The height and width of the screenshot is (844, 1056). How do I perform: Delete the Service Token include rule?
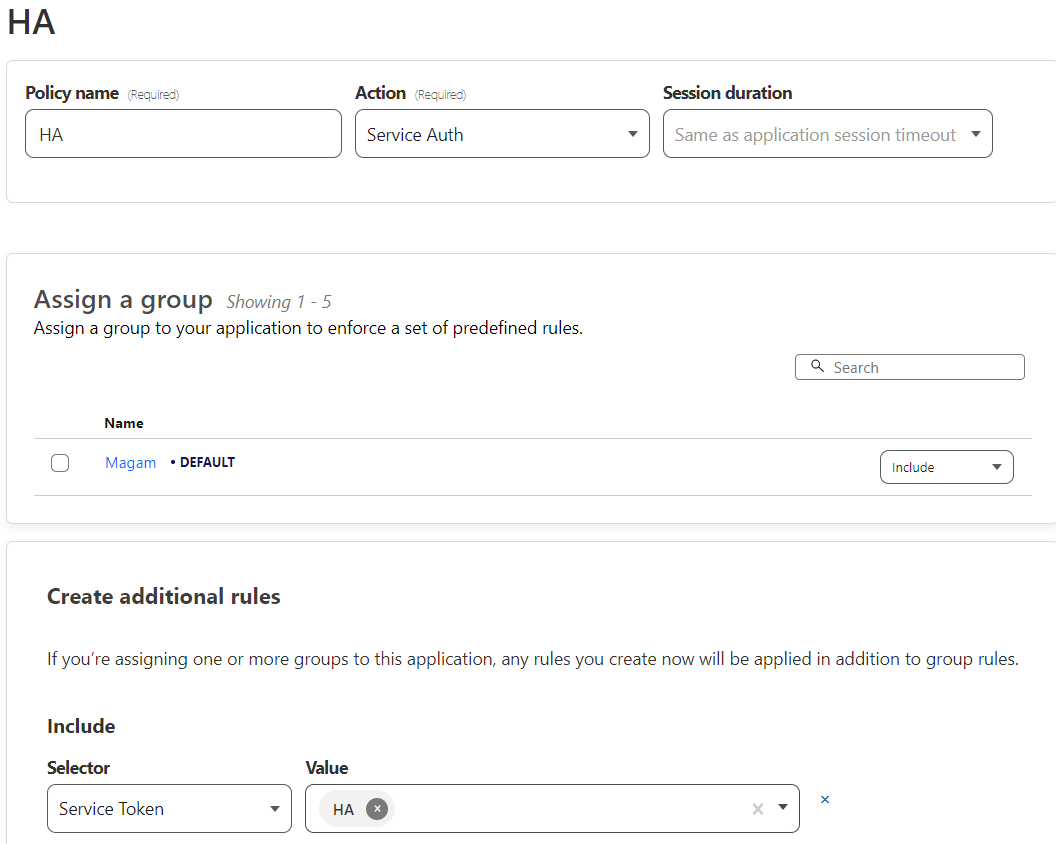click(825, 800)
